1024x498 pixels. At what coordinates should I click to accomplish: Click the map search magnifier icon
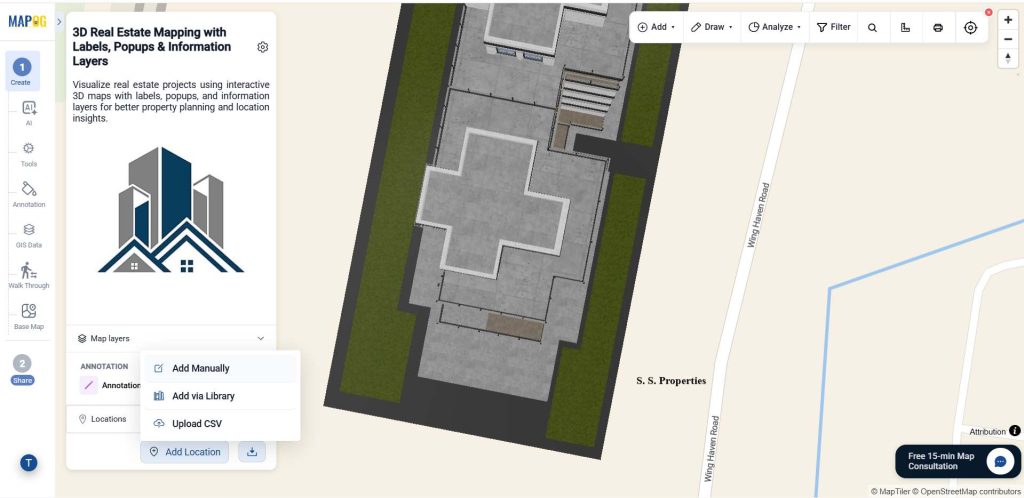tap(872, 27)
